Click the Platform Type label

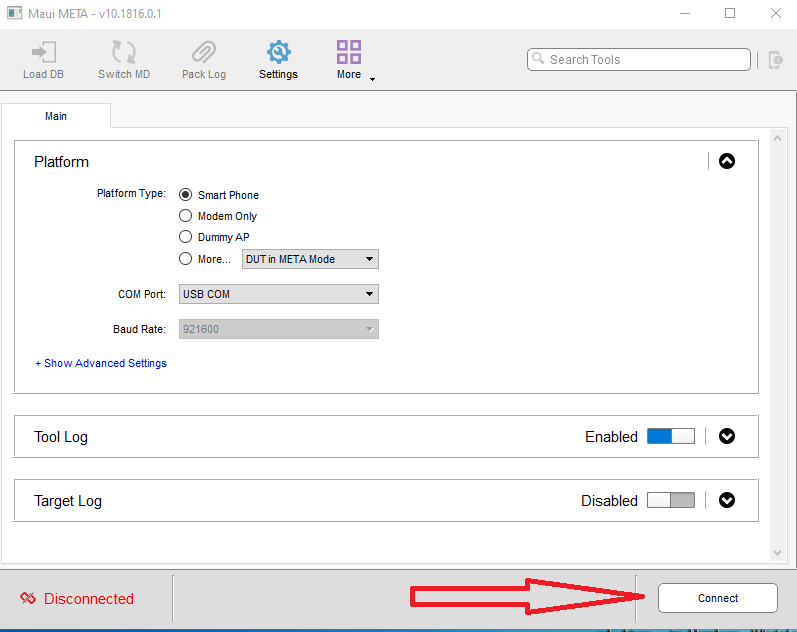tap(131, 193)
